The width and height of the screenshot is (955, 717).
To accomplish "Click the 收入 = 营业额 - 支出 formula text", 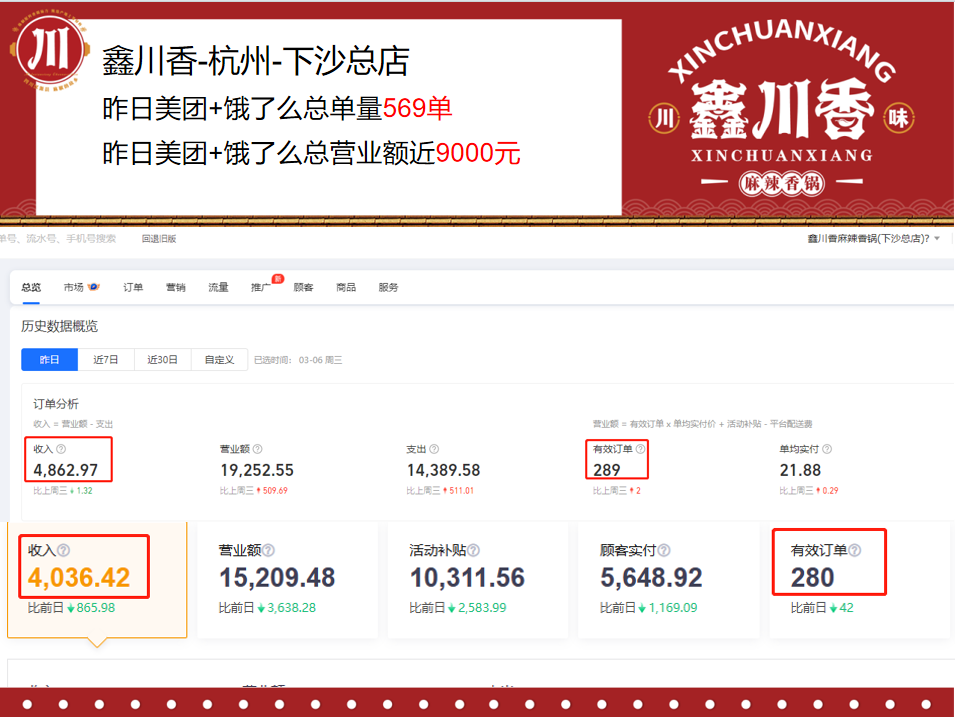I will click(73, 424).
